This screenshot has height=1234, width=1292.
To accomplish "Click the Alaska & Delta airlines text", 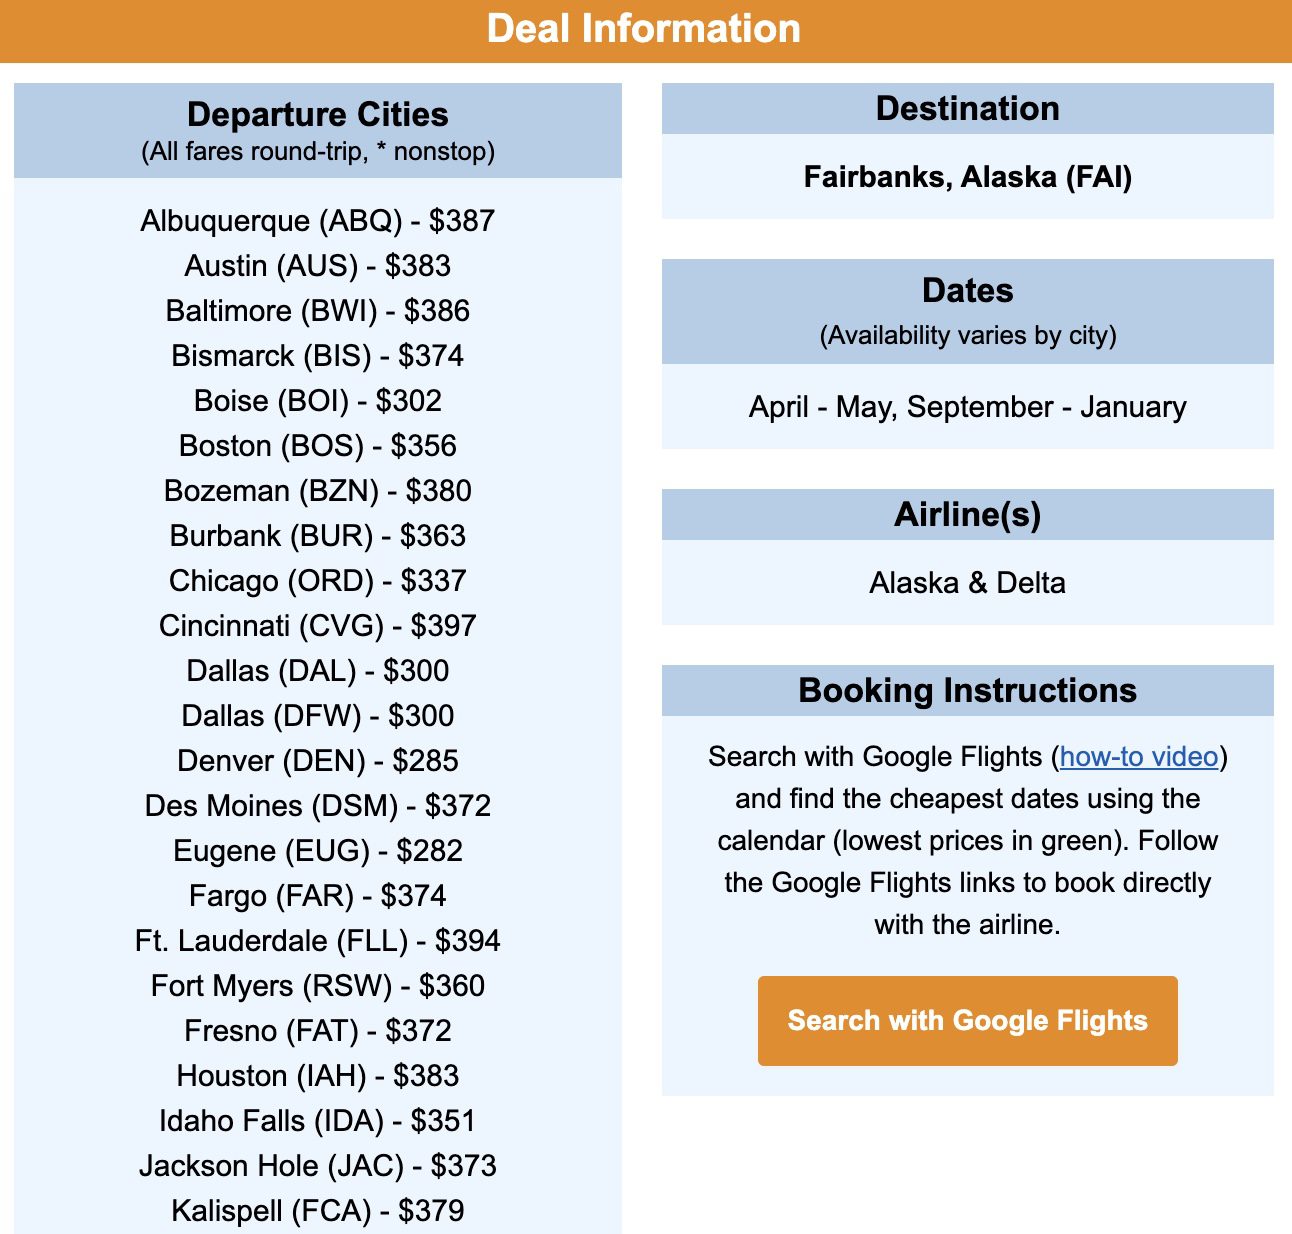I will coord(967,582).
